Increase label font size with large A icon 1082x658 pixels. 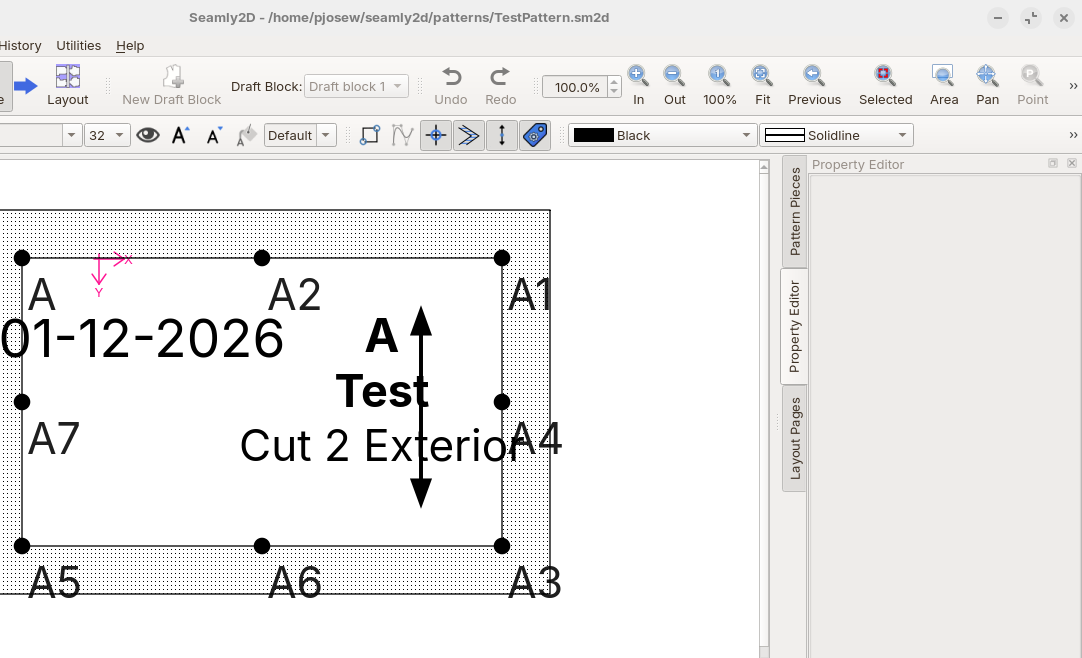tap(180, 135)
